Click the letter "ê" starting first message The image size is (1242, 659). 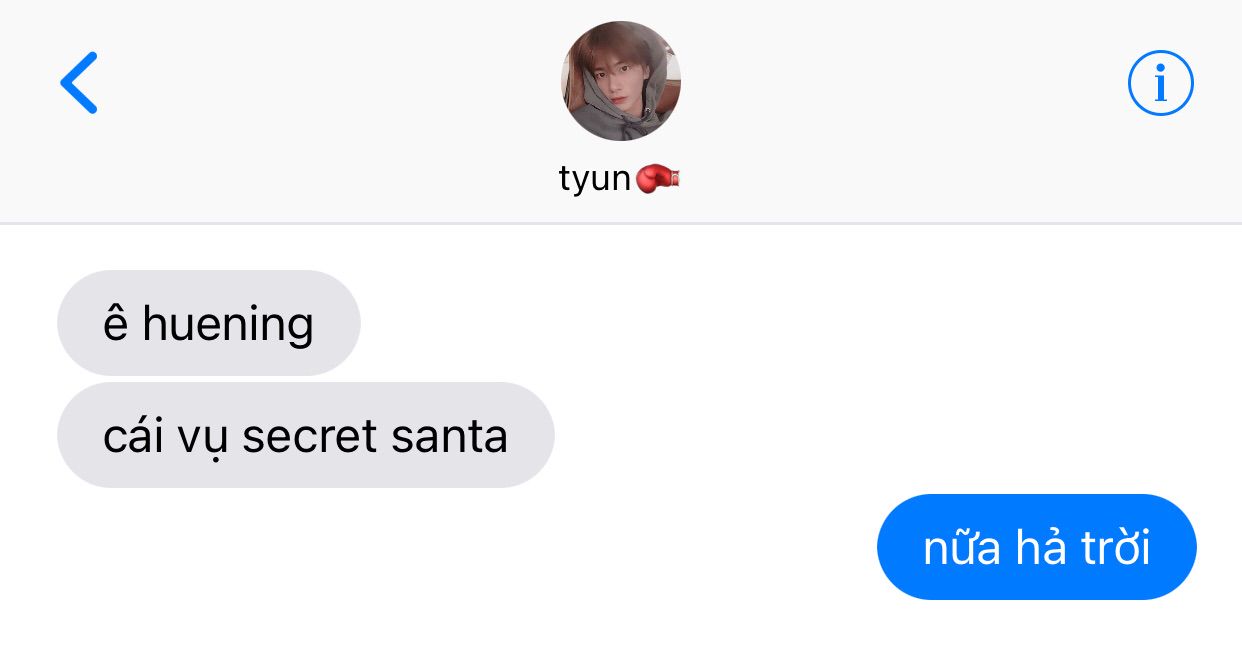pyautogui.click(x=116, y=324)
